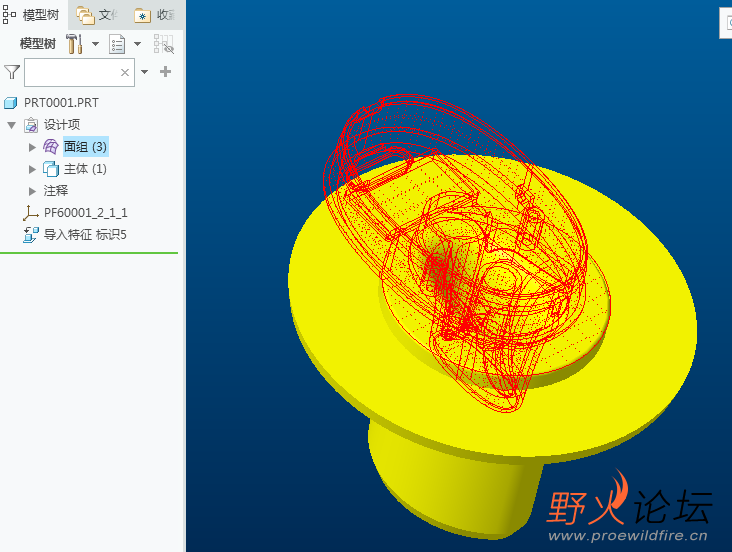Focus the model tree search field
732x552 pixels.
[79, 72]
